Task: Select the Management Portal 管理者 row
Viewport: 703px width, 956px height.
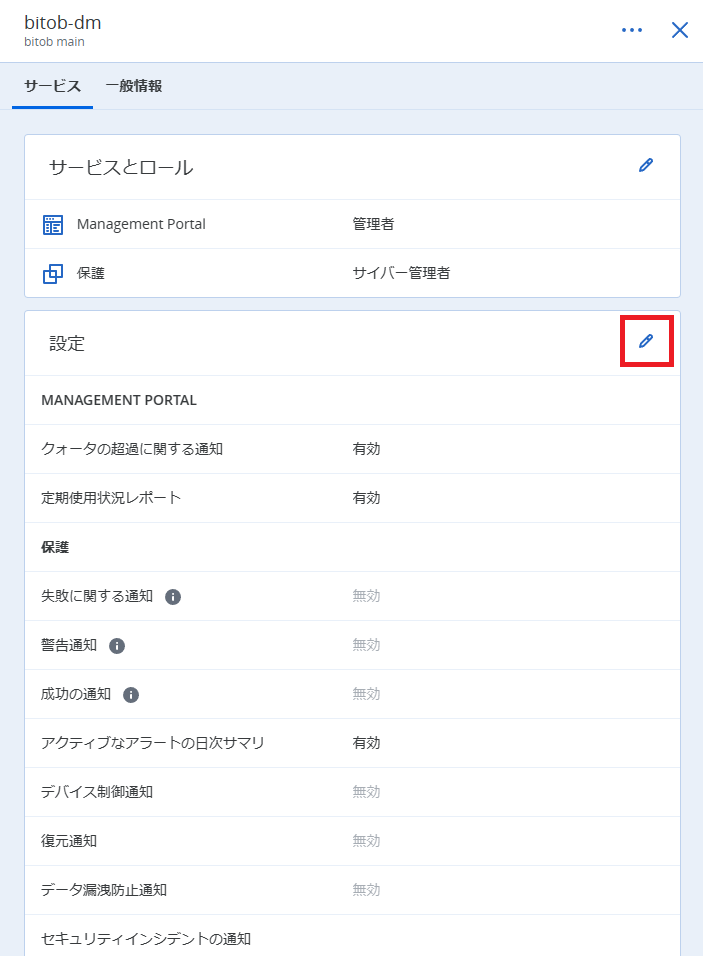Action: click(352, 224)
